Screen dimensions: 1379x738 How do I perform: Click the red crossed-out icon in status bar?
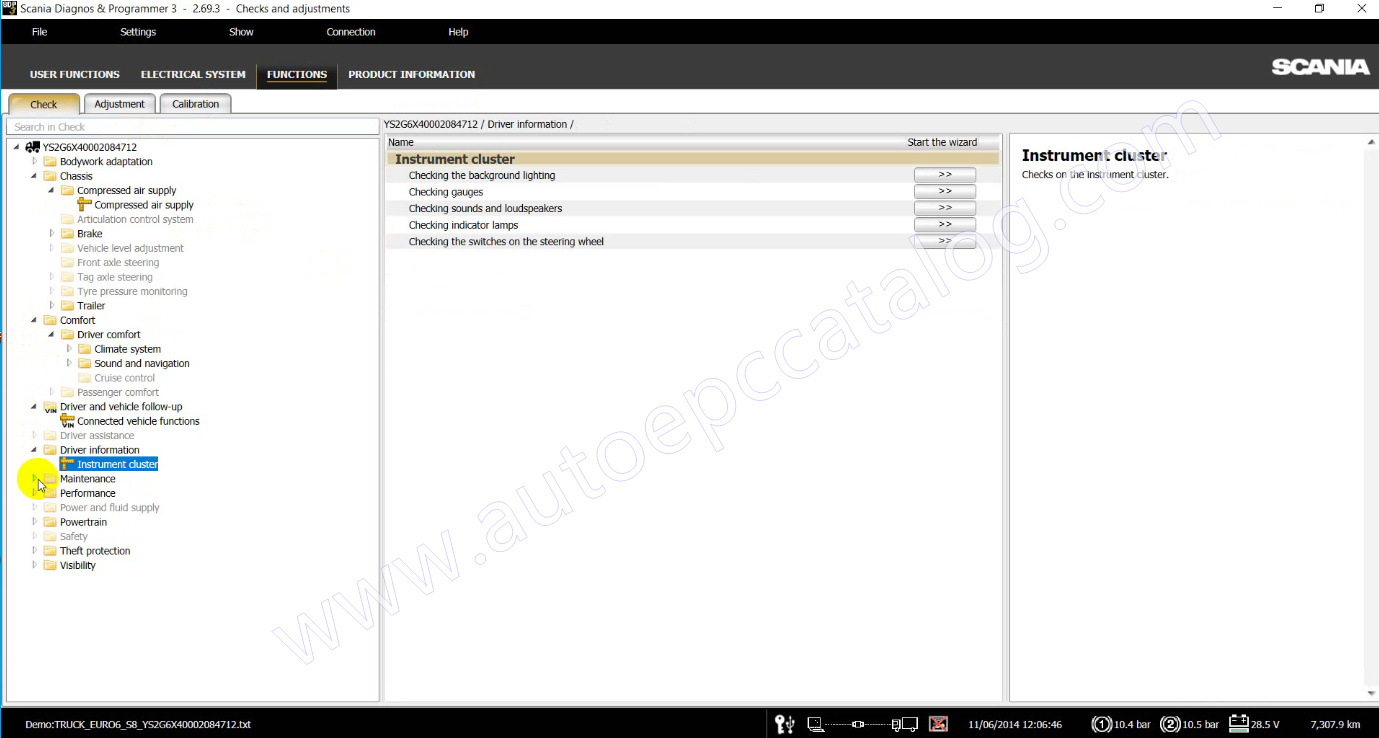pos(938,724)
